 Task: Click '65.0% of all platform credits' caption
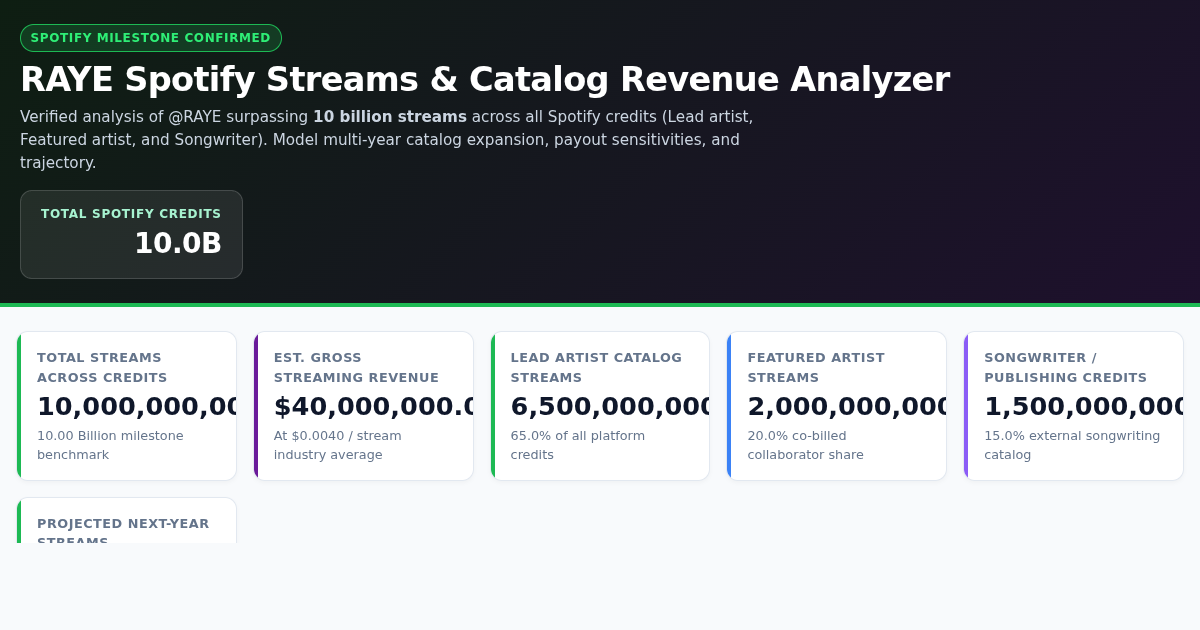point(578,445)
